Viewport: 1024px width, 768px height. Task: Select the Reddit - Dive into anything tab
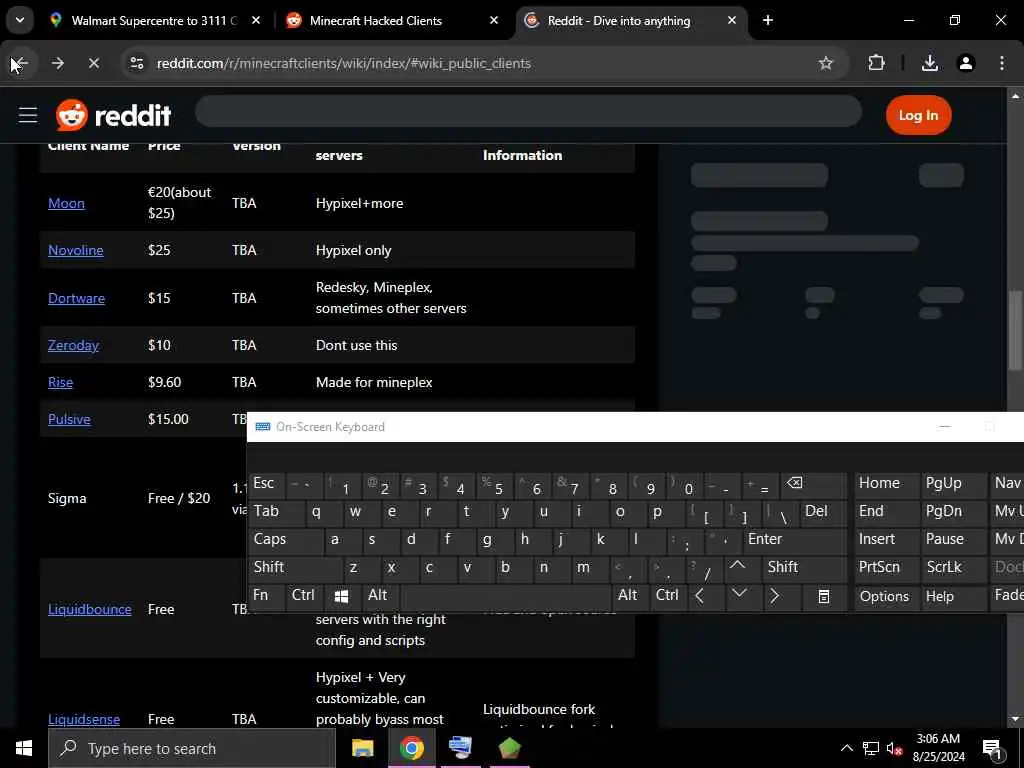pyautogui.click(x=630, y=20)
